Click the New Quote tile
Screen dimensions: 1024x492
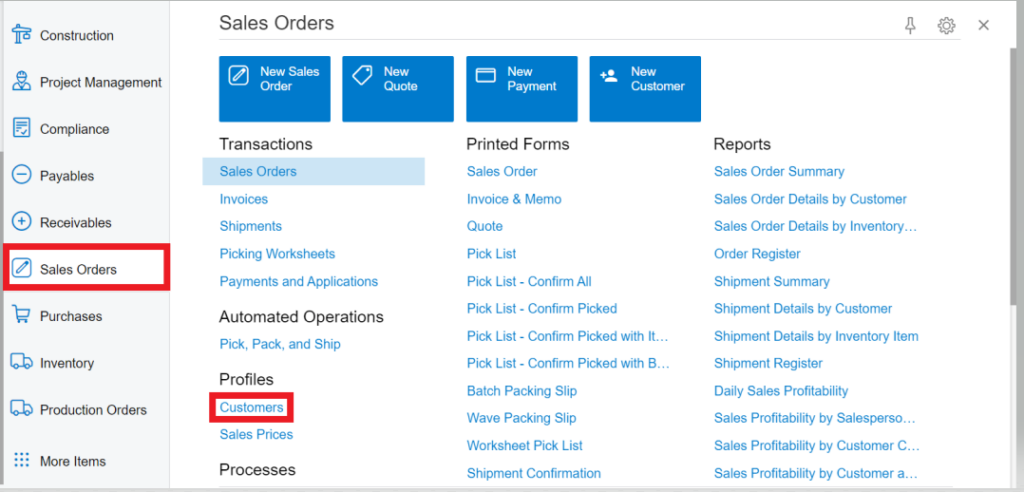coord(398,89)
